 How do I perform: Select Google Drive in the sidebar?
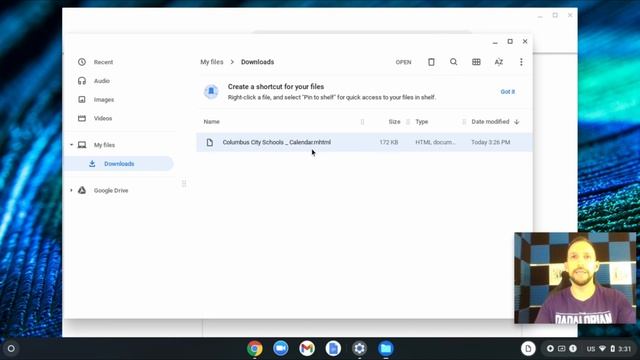tap(111, 191)
